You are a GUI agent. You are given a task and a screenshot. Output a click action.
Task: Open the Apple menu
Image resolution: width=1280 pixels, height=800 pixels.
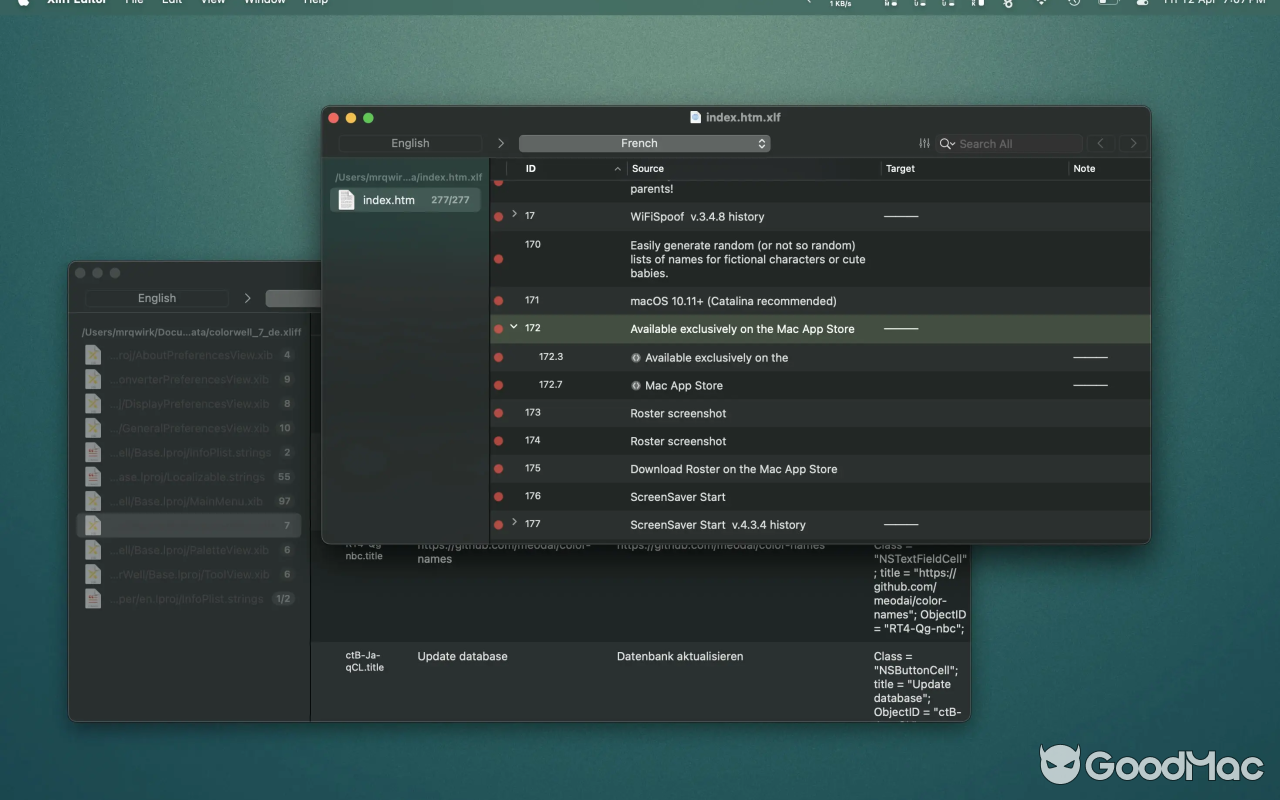pyautogui.click(x=22, y=3)
